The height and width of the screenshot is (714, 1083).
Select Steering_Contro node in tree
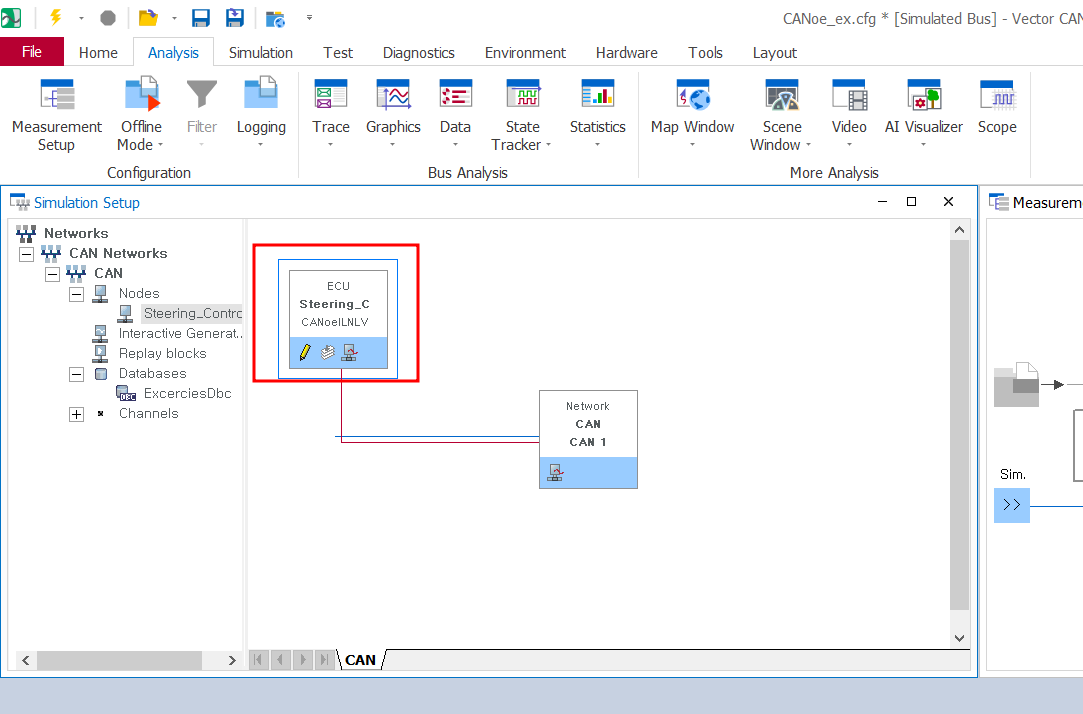(192, 313)
